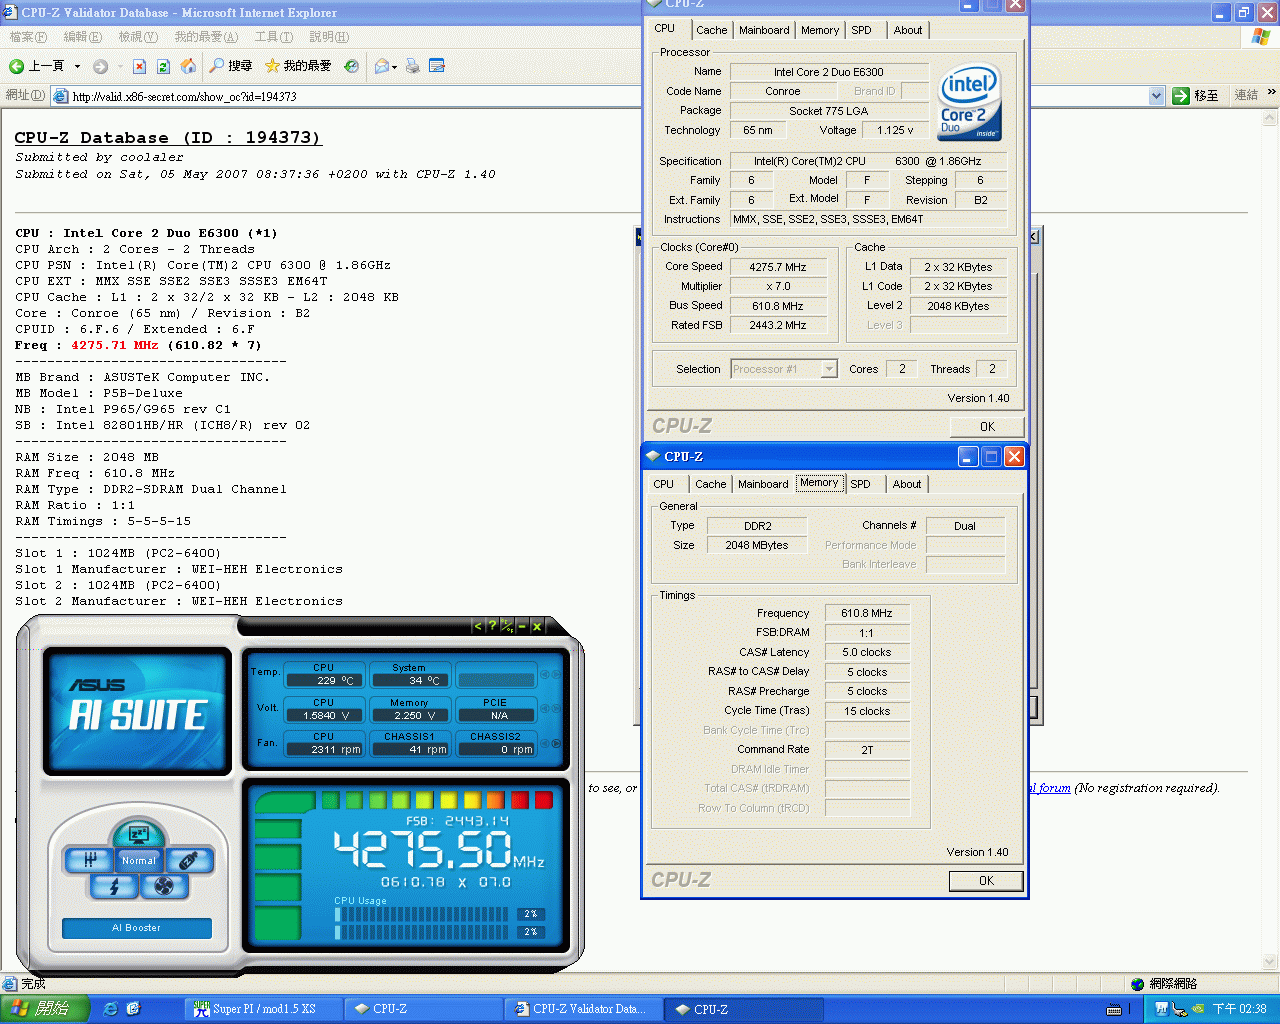Click the Home icon in IE toolbar
1280x1024 pixels.
pyautogui.click(x=187, y=66)
